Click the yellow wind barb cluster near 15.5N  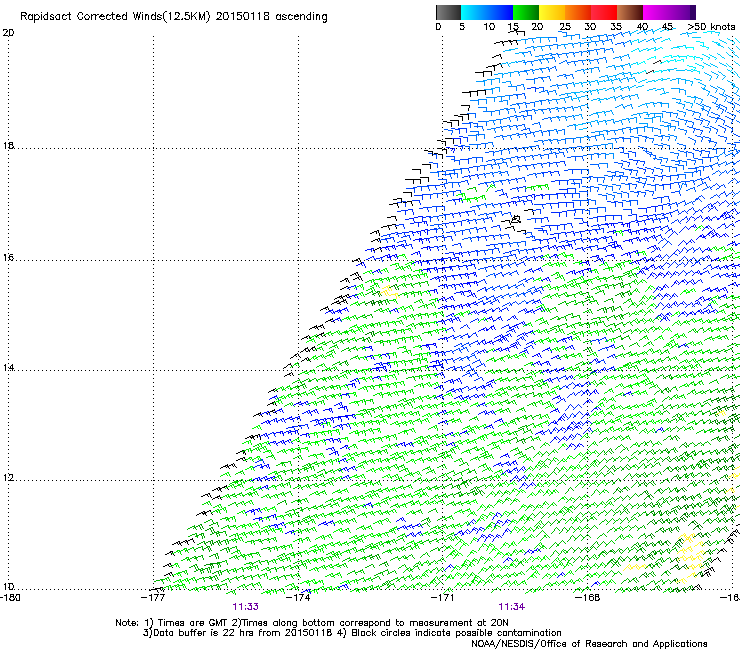tap(389, 291)
